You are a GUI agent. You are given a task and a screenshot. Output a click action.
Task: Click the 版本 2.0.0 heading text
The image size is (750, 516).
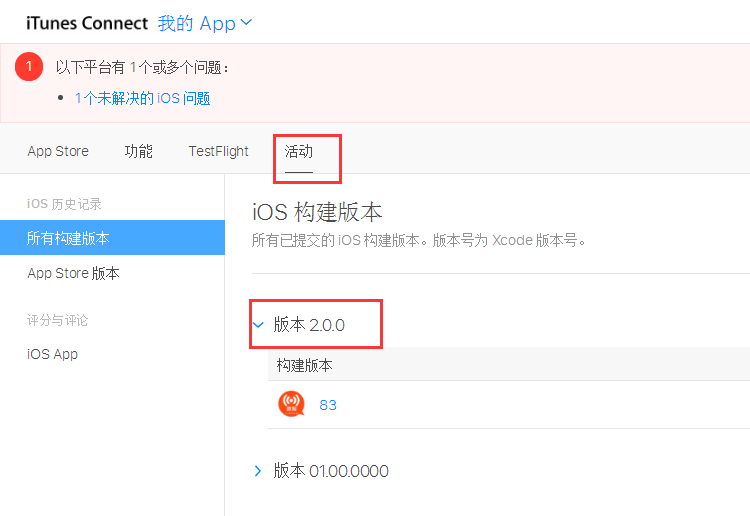(309, 325)
